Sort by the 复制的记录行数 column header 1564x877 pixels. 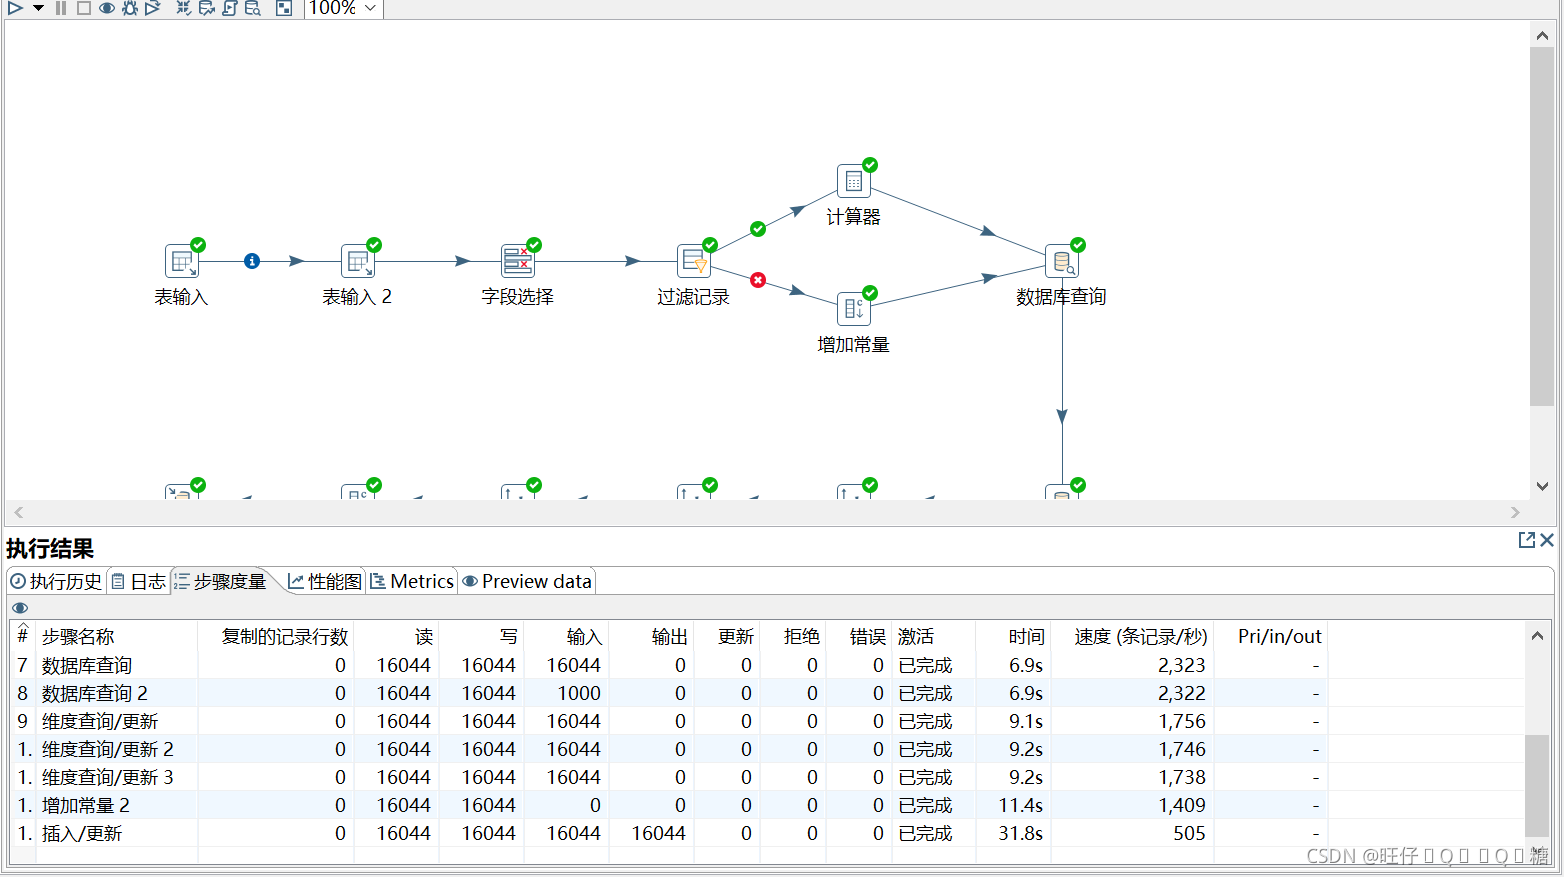coord(285,637)
